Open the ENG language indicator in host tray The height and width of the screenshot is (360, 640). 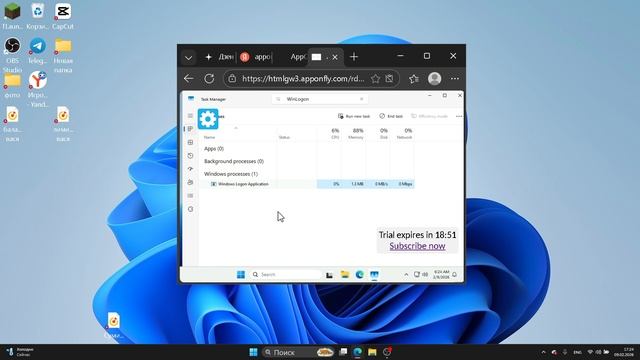coord(578,352)
